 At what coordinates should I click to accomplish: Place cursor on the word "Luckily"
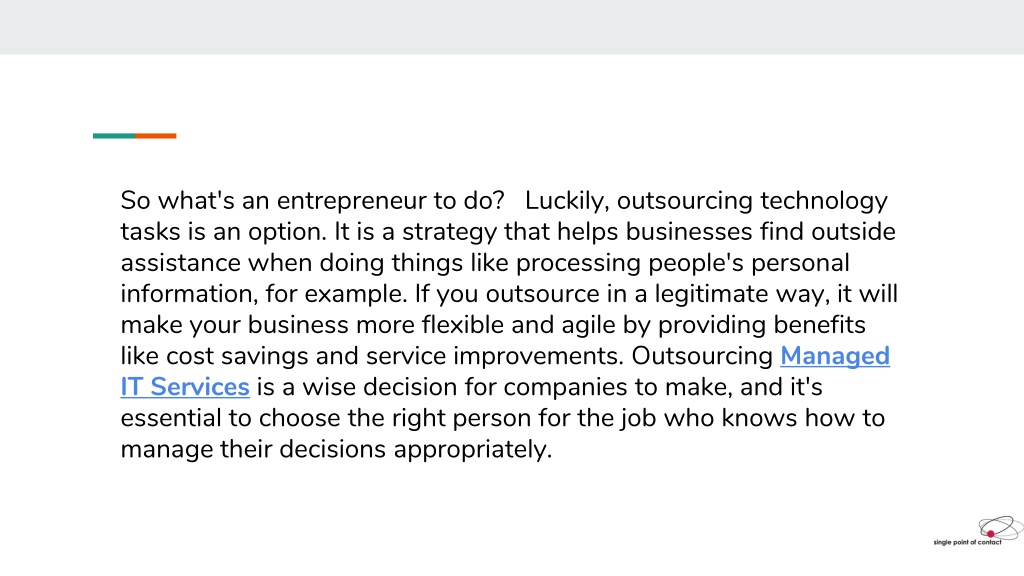[x=567, y=201]
